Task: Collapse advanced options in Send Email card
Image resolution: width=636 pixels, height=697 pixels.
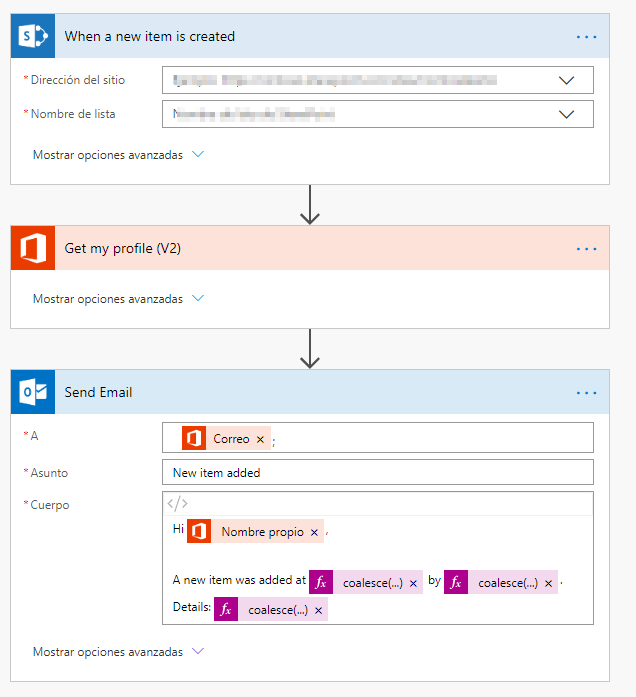Action: coord(118,652)
